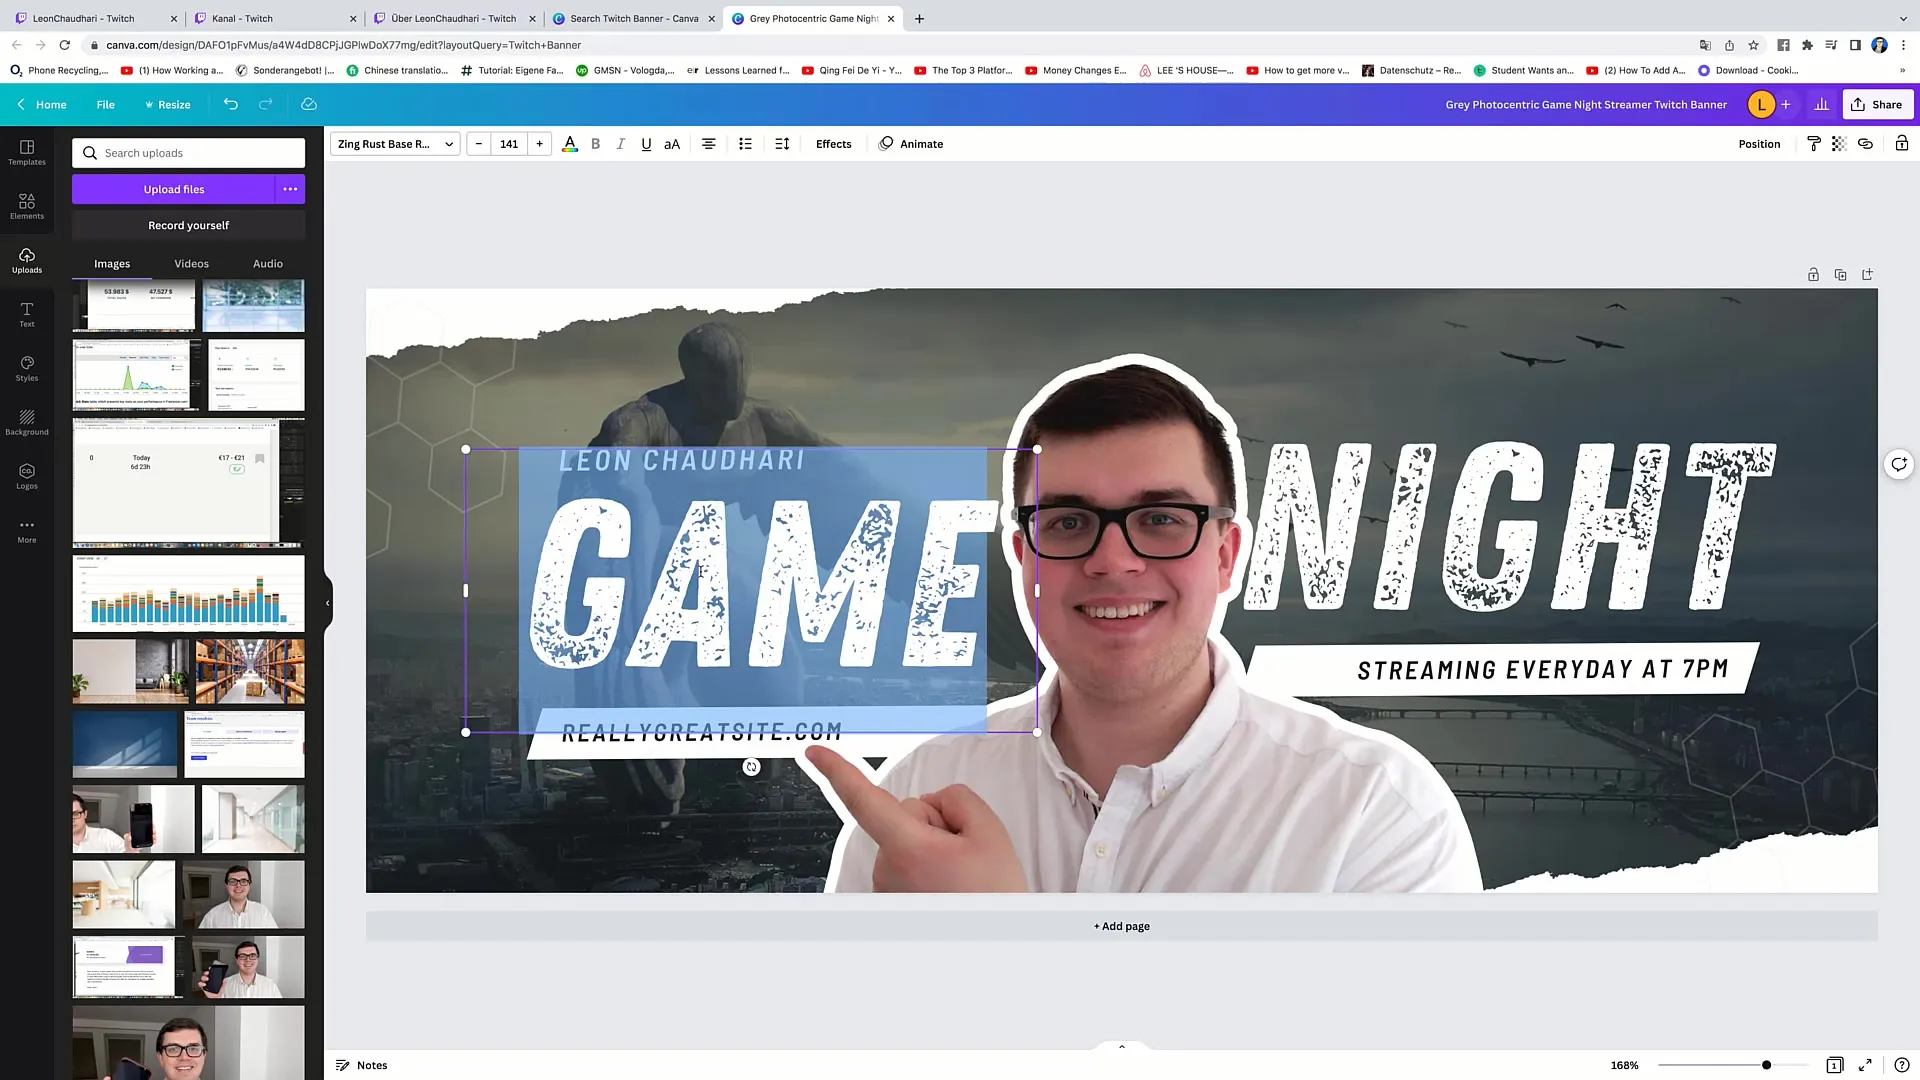
Task: Toggle underline formatting
Action: point(646,144)
